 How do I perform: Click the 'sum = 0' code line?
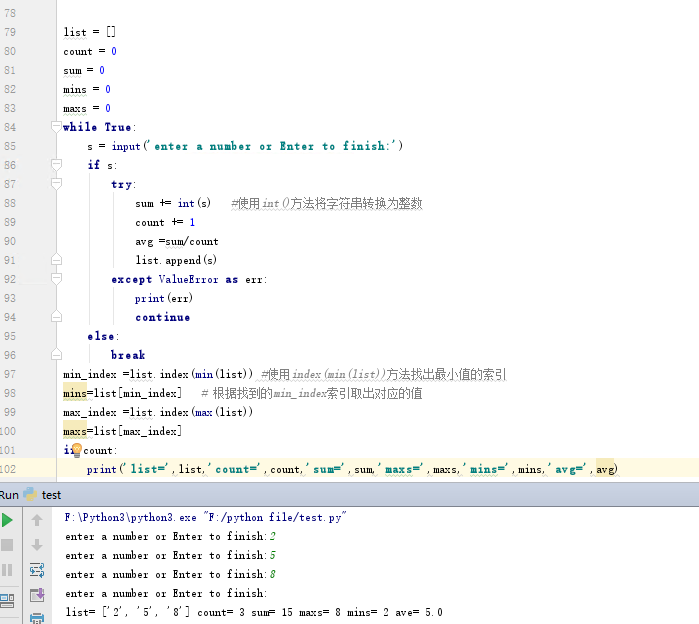pyautogui.click(x=84, y=70)
